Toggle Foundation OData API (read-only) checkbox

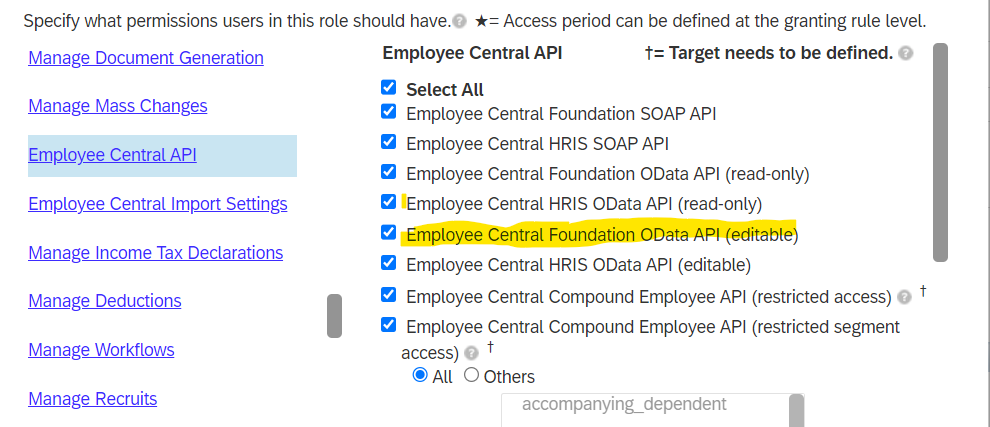click(389, 172)
